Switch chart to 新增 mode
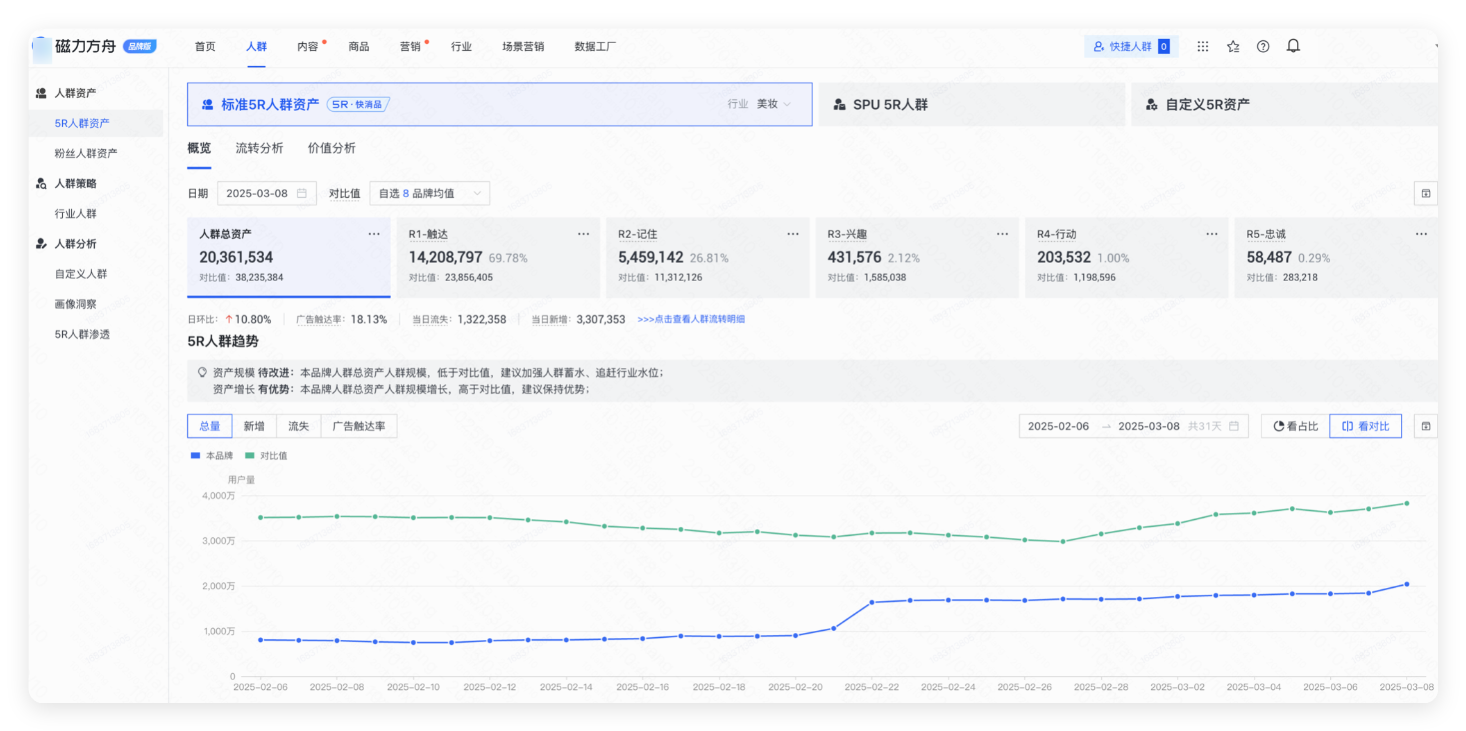The image size is (1466, 731). pos(255,425)
